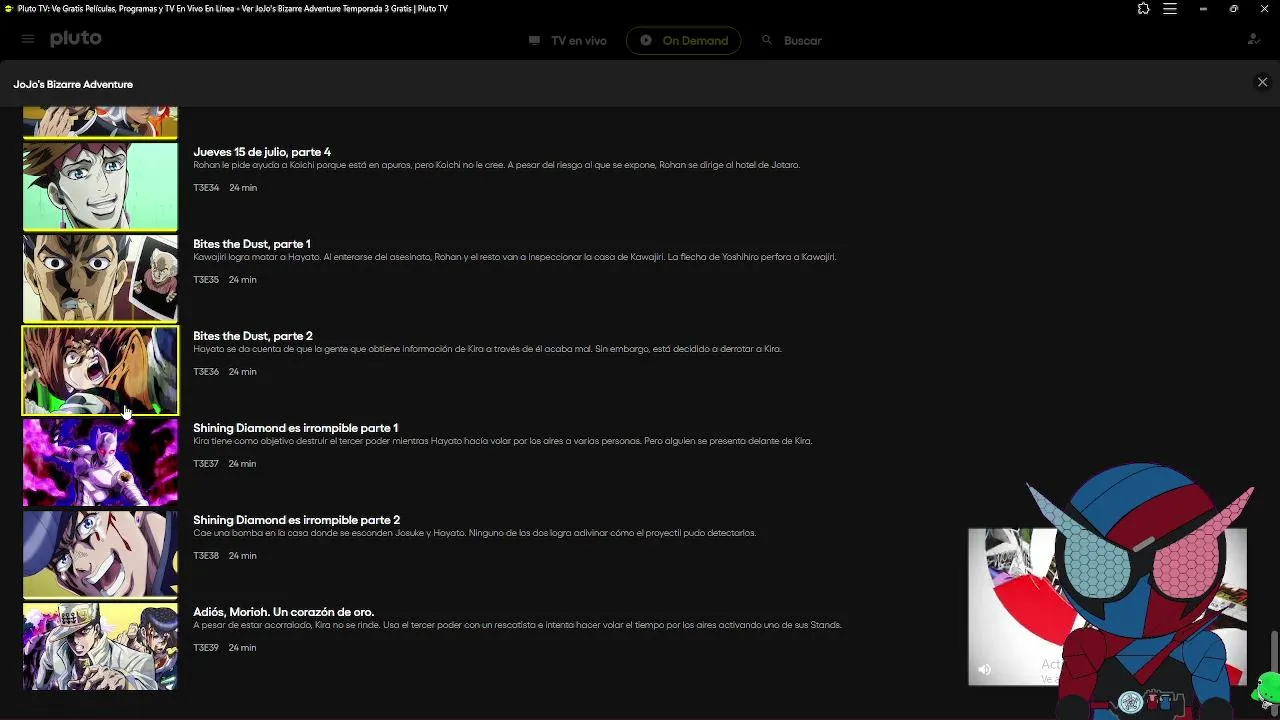Open the user account icon
The width and height of the screenshot is (1280, 720).
click(1253, 40)
